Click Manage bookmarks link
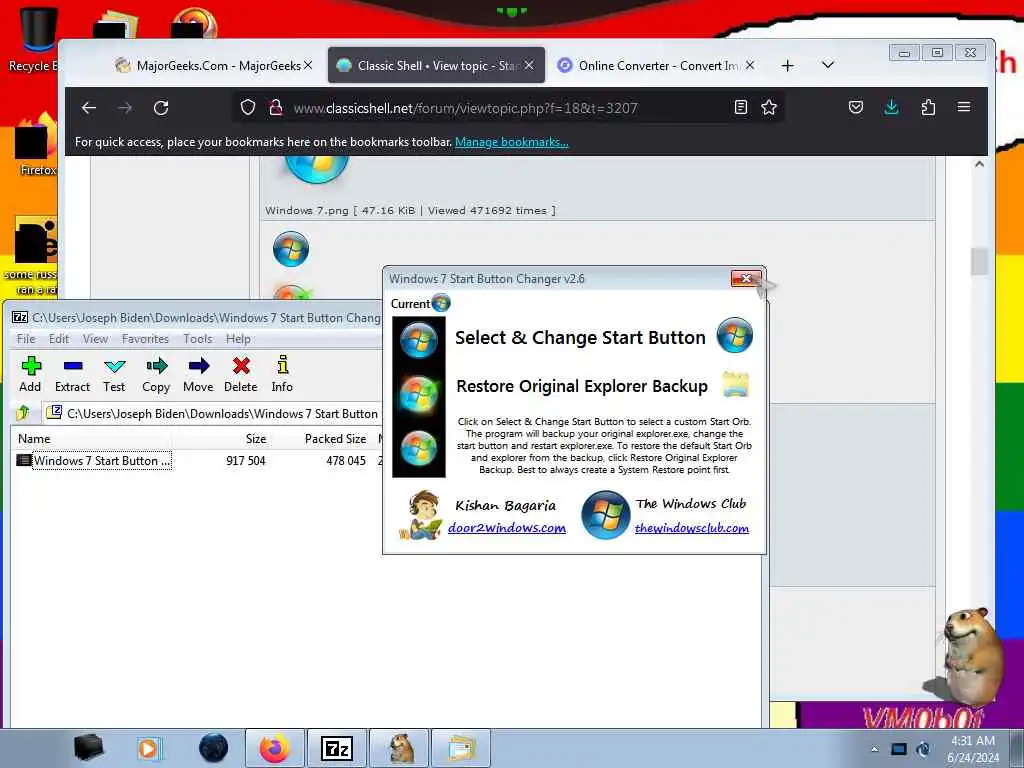This screenshot has height=768, width=1024. tap(512, 142)
